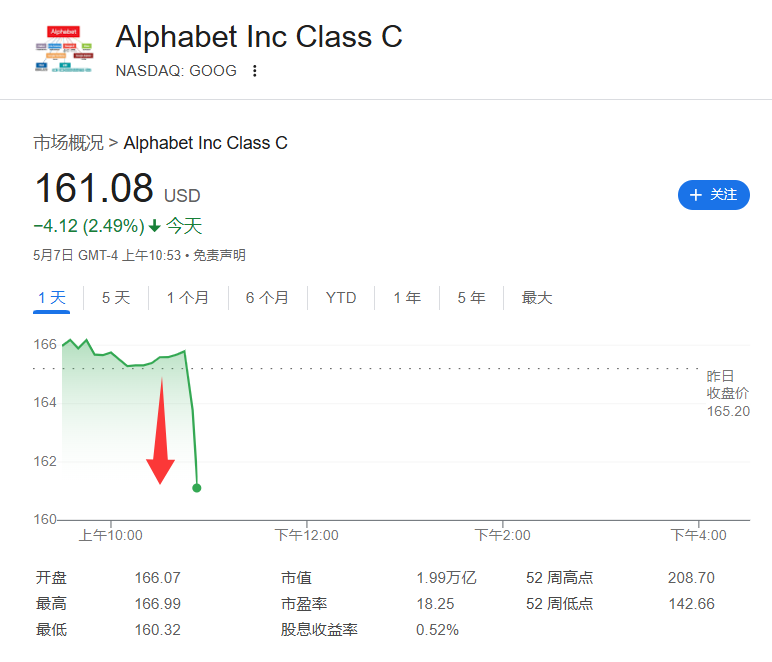
Task: Click the green down arrow beside 今天
Action: [x=155, y=226]
